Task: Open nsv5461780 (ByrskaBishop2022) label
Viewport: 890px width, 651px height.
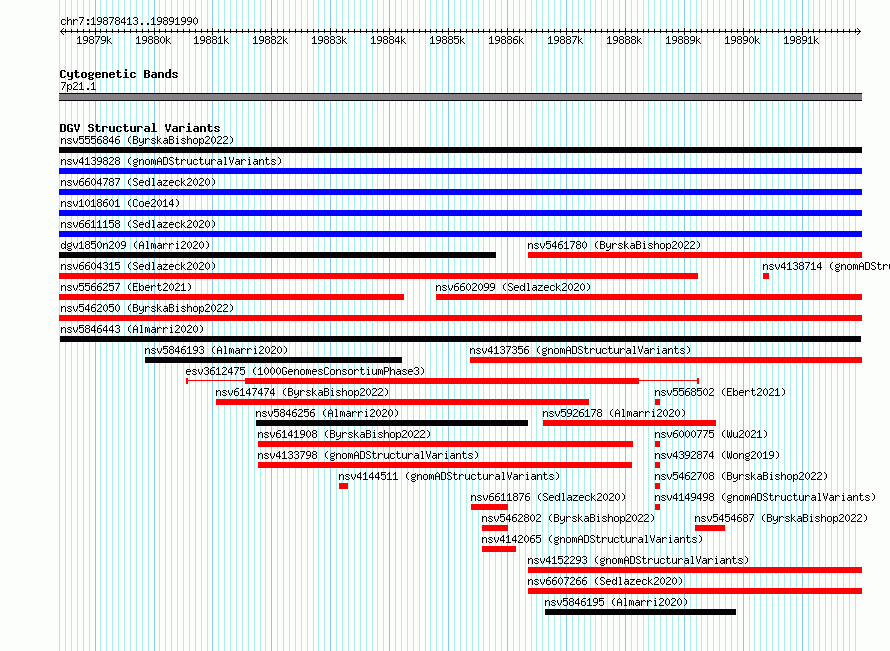Action: [614, 245]
